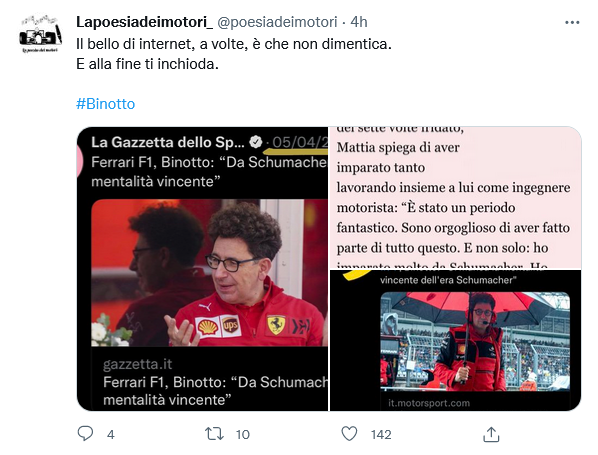
Task: Open the pink article text image
Action: click(x=455, y=198)
